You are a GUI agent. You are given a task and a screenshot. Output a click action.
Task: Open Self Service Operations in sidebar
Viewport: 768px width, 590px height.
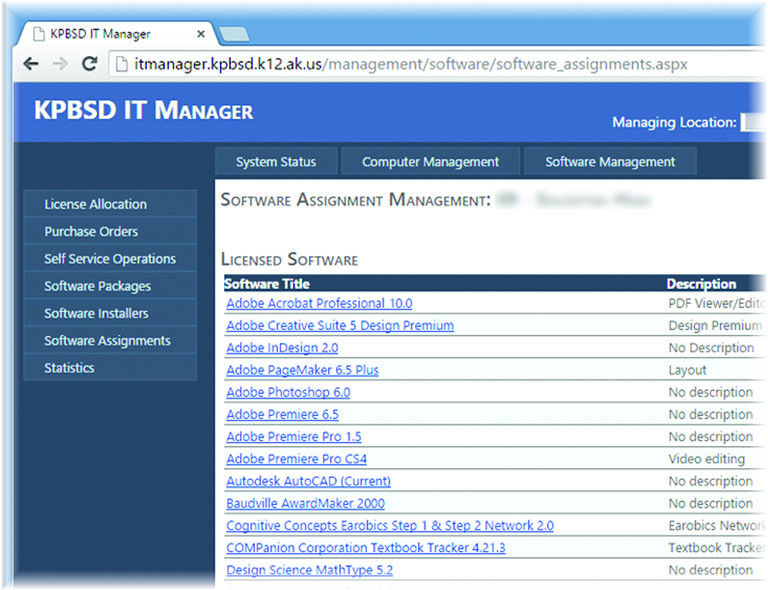click(x=110, y=259)
